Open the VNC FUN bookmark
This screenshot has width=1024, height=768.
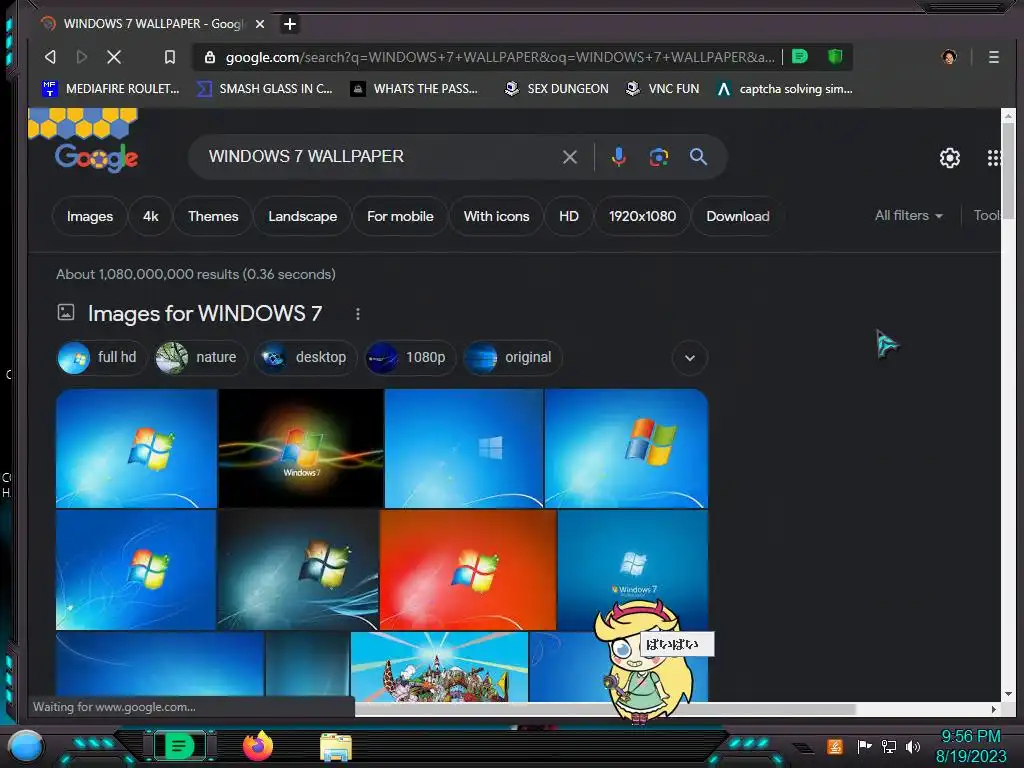click(662, 89)
